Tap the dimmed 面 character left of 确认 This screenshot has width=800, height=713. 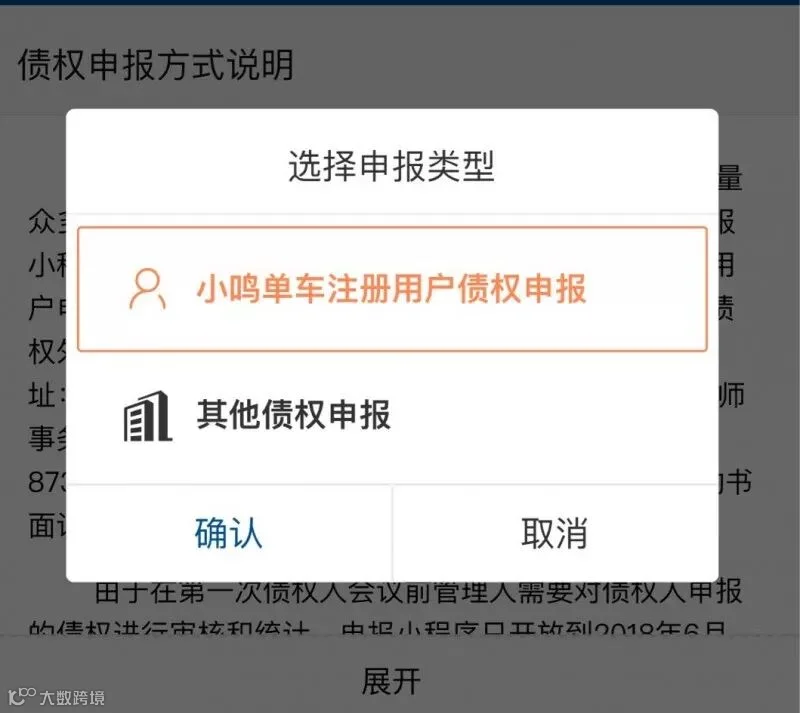pos(42,526)
